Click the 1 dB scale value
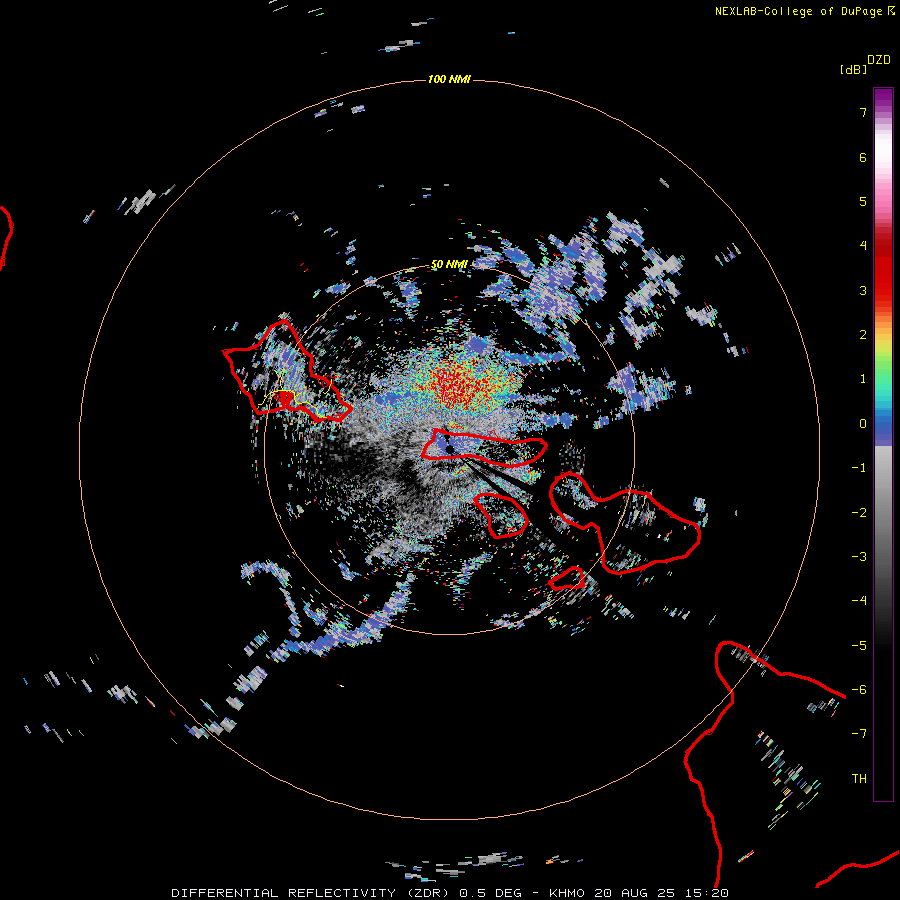The height and width of the screenshot is (900, 900). (x=863, y=379)
